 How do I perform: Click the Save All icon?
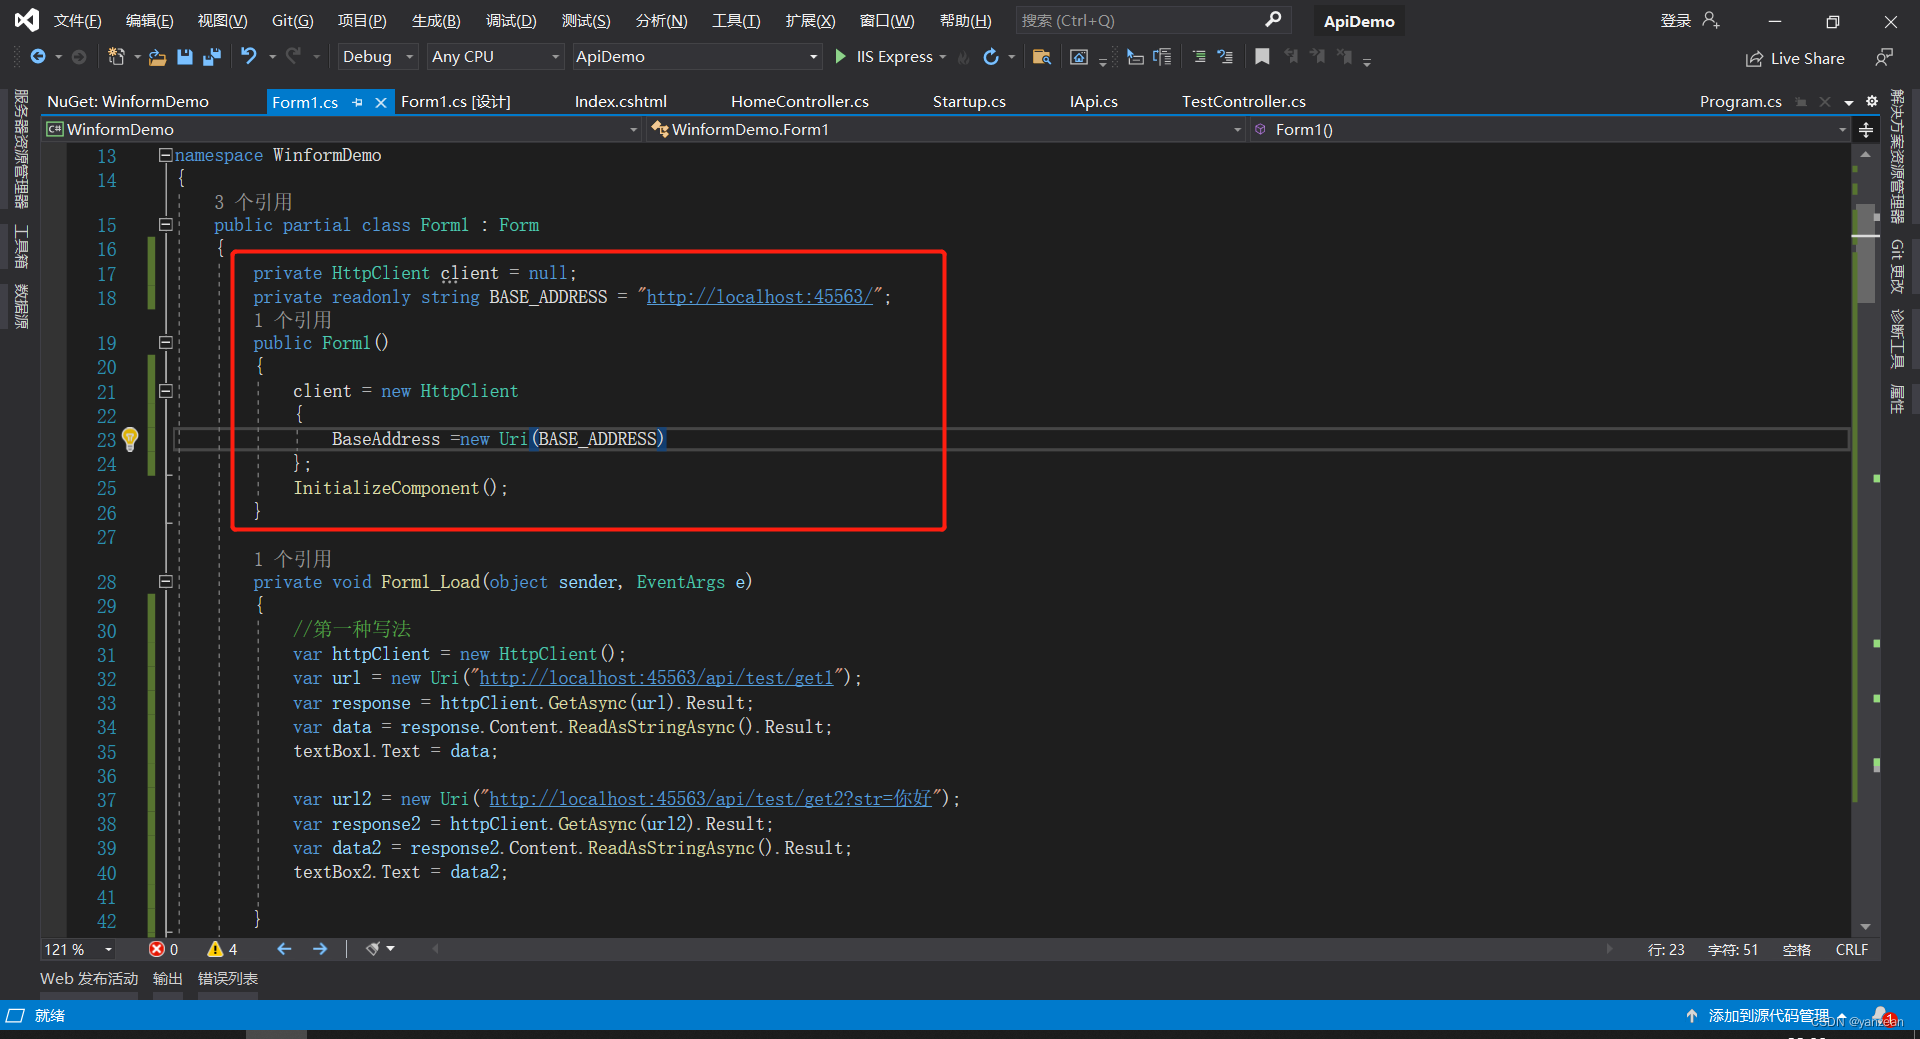point(212,57)
